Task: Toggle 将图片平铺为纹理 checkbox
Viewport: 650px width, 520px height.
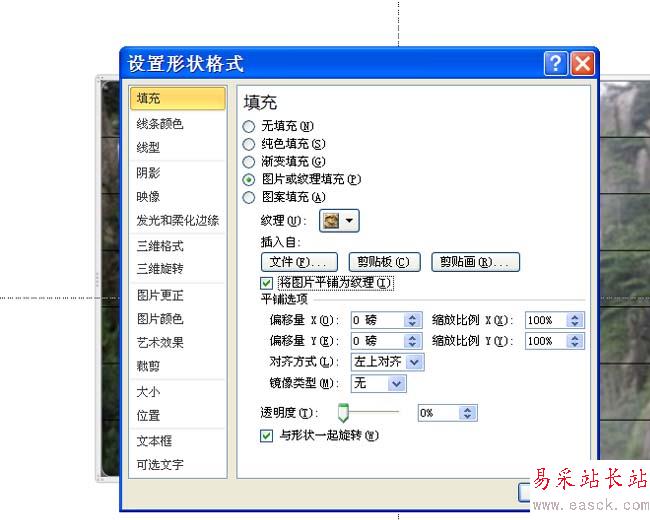Action: coord(266,283)
